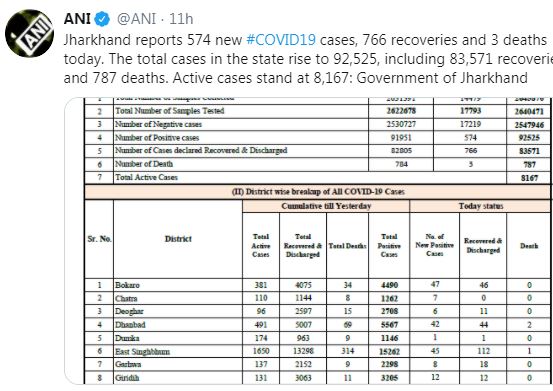Viewport: 553px width, 391px height.
Task: Click the District wise breakup title banner
Action: pyautogui.click(x=317, y=192)
